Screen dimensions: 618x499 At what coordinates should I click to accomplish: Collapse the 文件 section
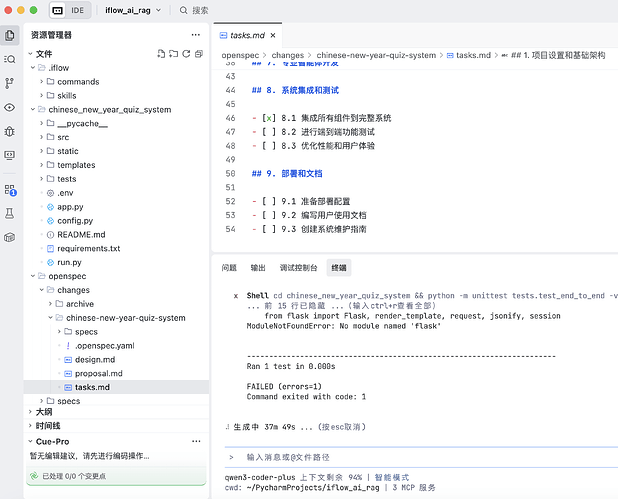point(30,54)
